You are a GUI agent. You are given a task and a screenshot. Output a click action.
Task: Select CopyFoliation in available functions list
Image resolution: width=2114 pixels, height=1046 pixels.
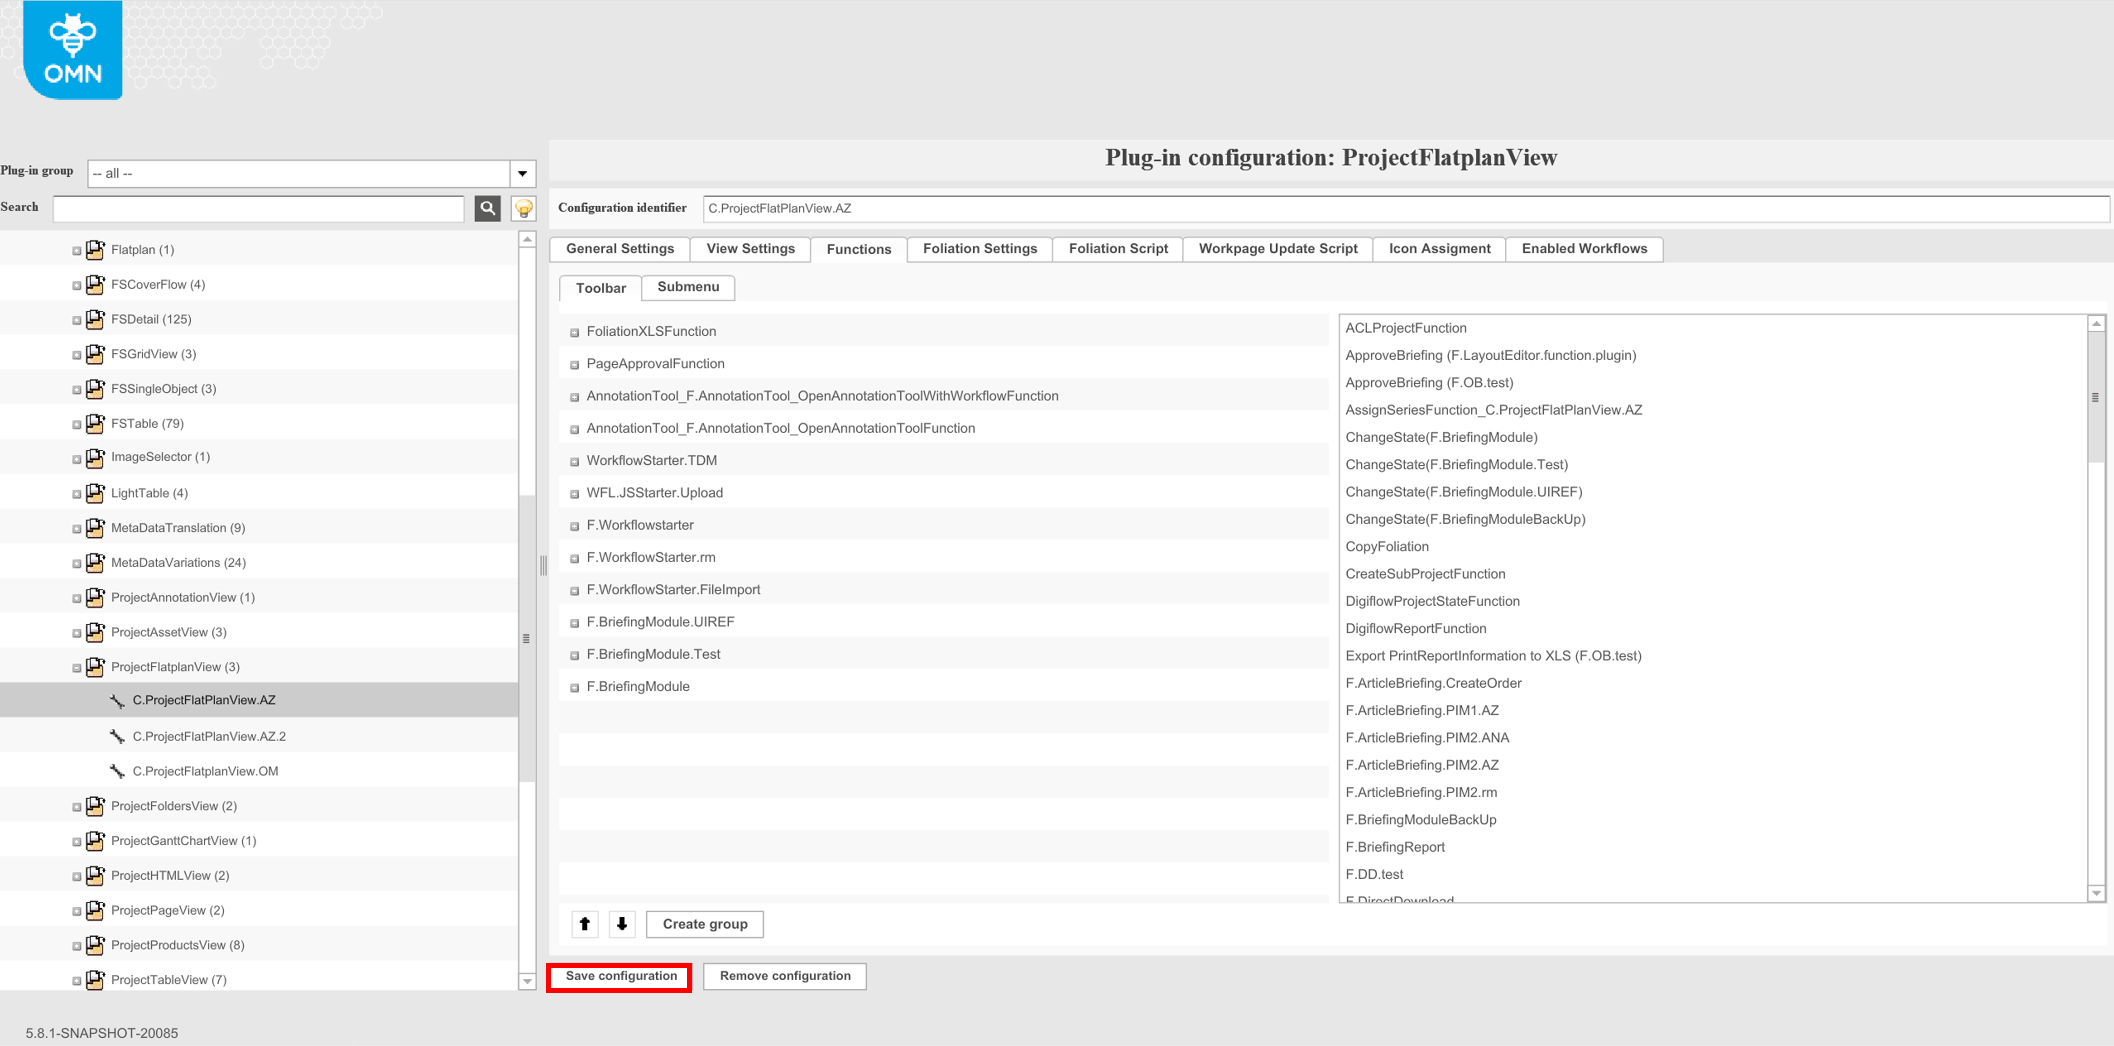click(x=1387, y=547)
